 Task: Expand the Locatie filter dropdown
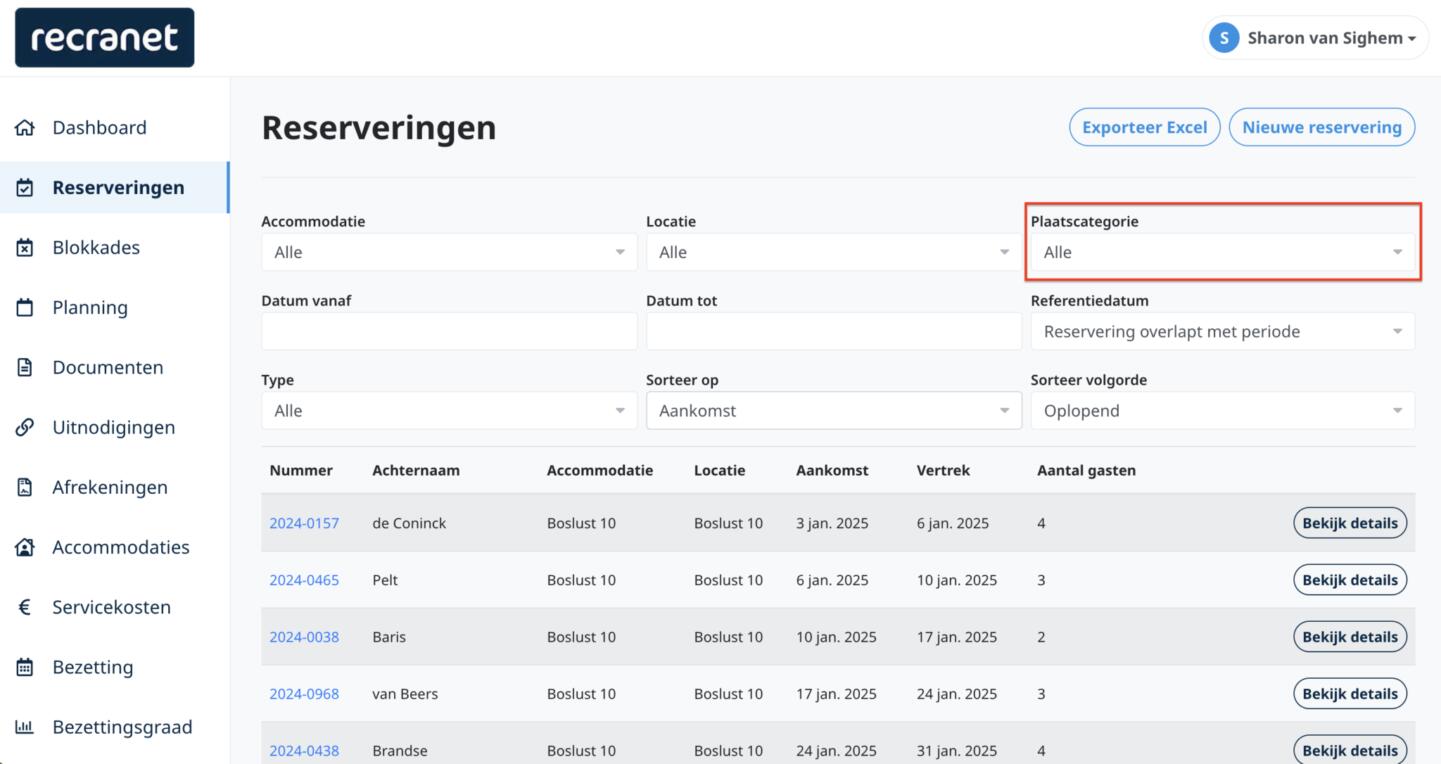click(833, 252)
